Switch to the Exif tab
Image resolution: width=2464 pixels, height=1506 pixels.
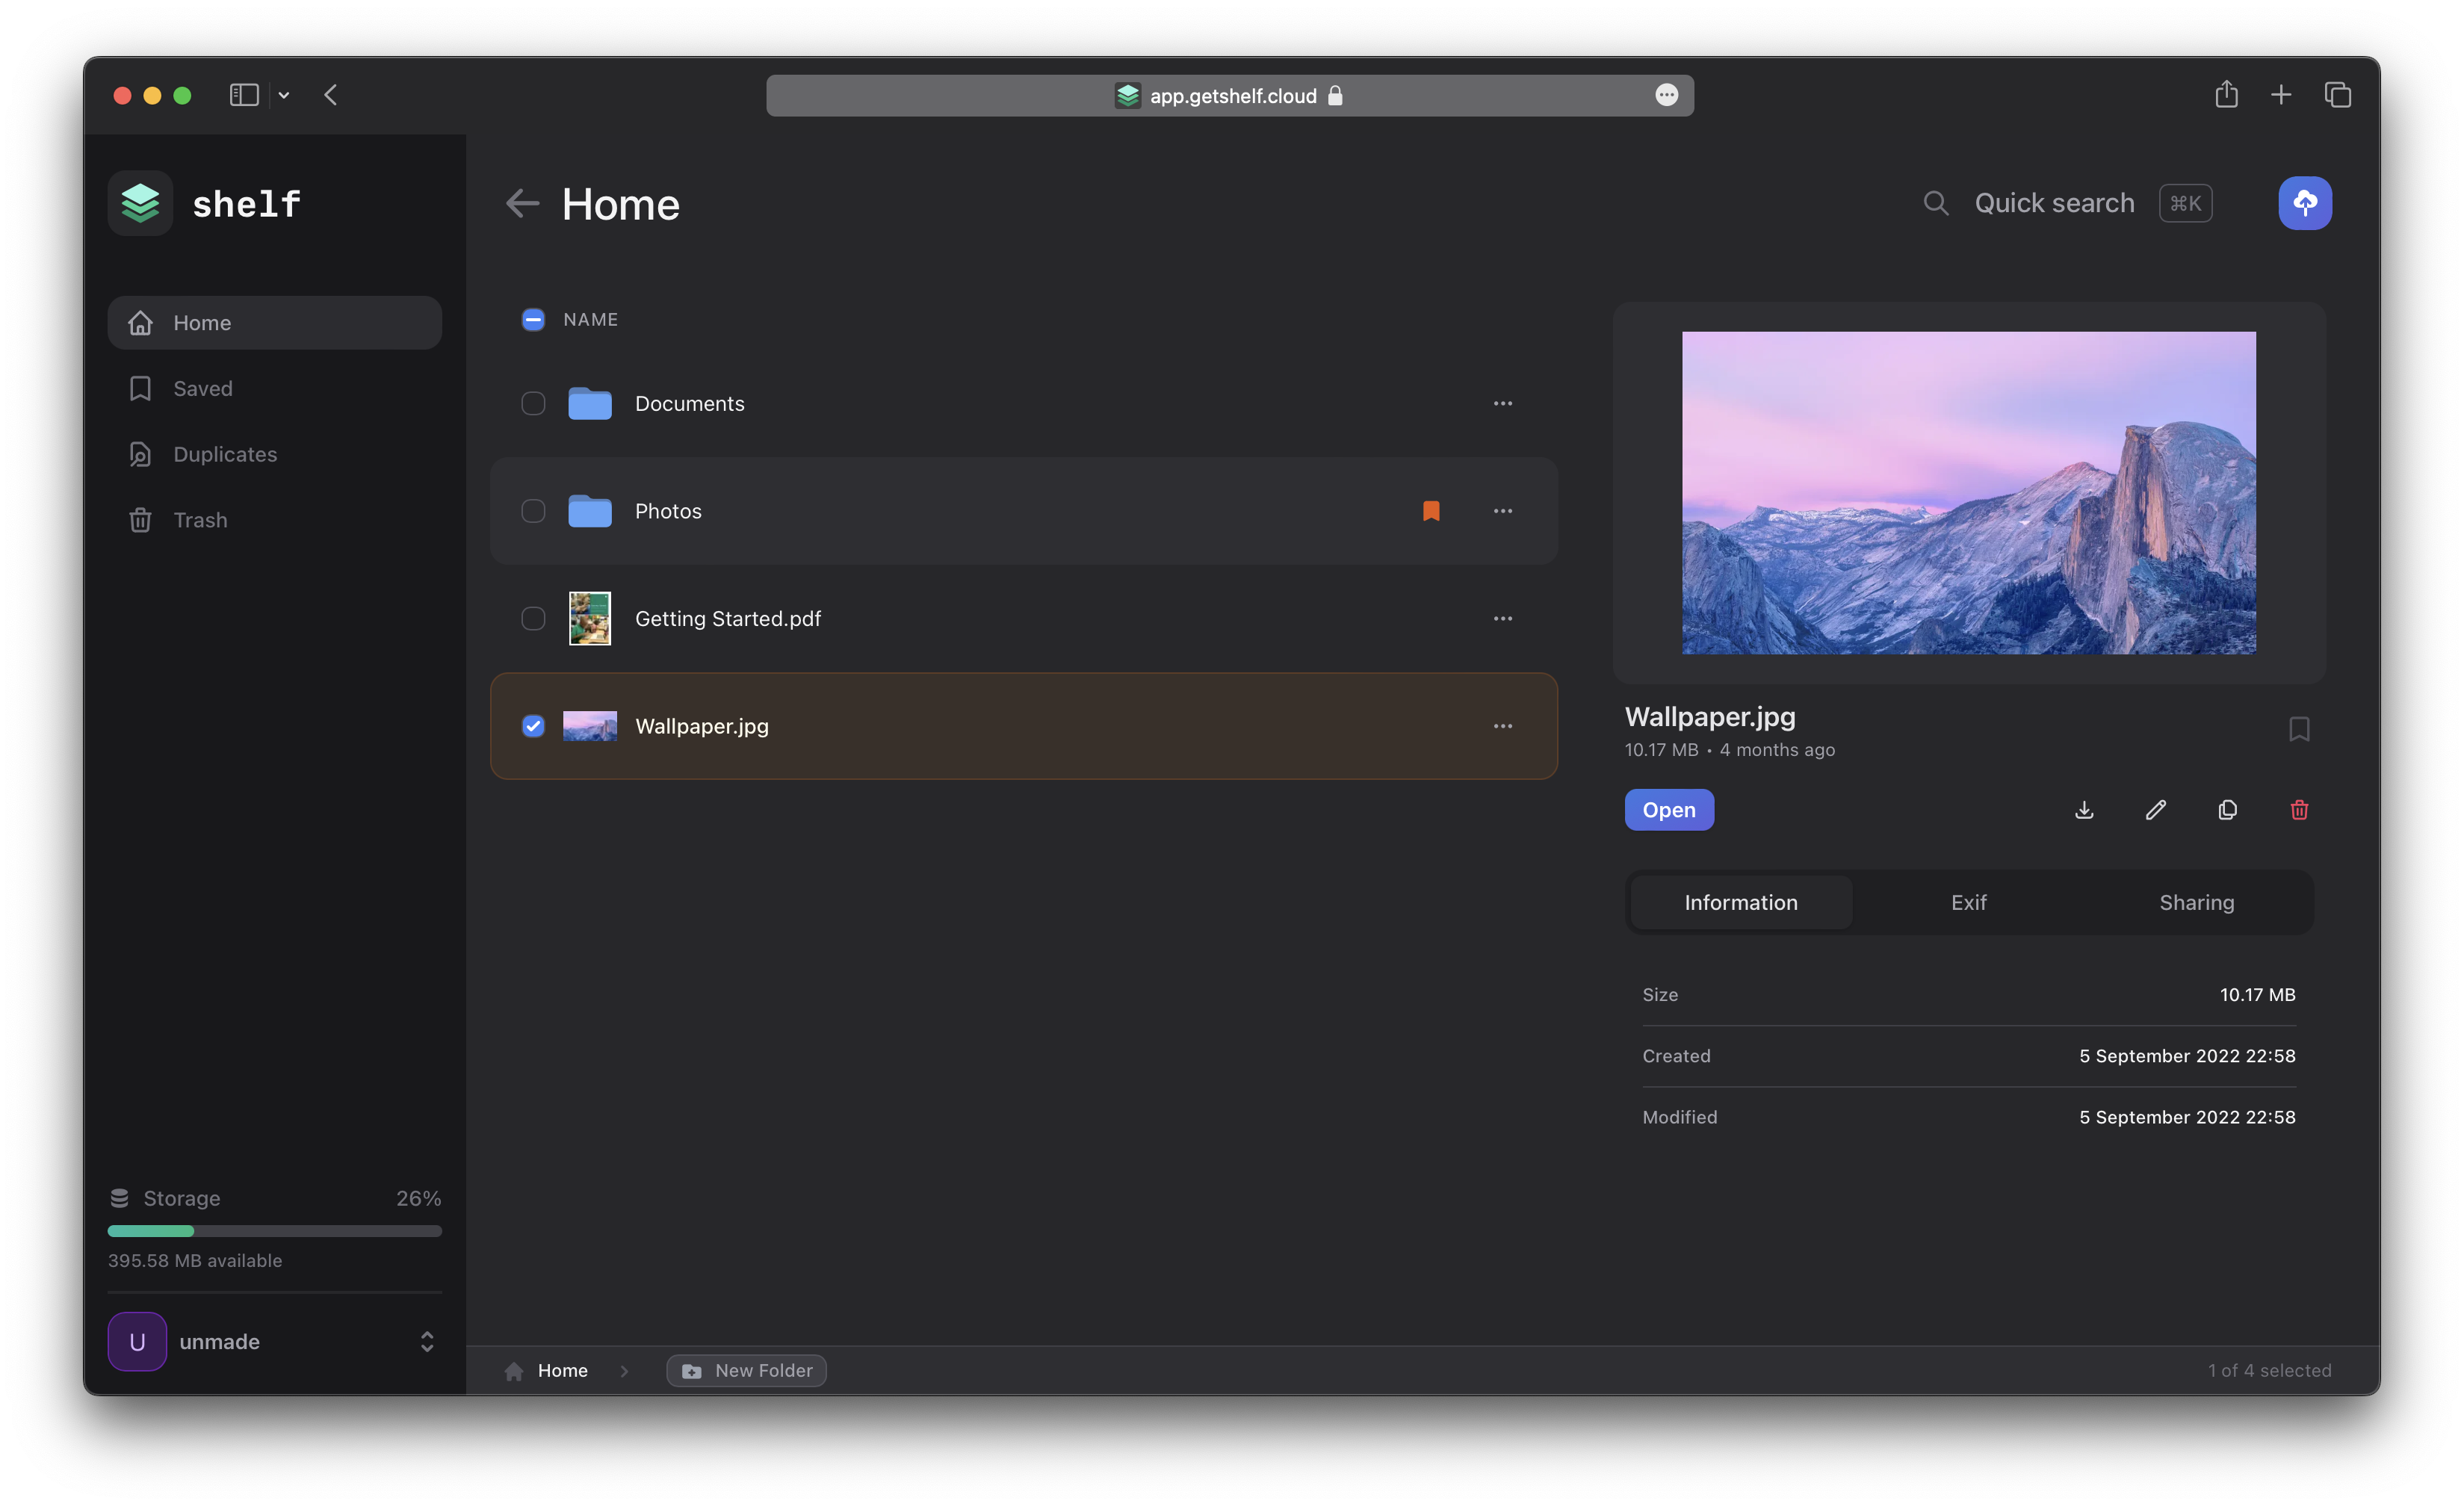pyautogui.click(x=1969, y=901)
